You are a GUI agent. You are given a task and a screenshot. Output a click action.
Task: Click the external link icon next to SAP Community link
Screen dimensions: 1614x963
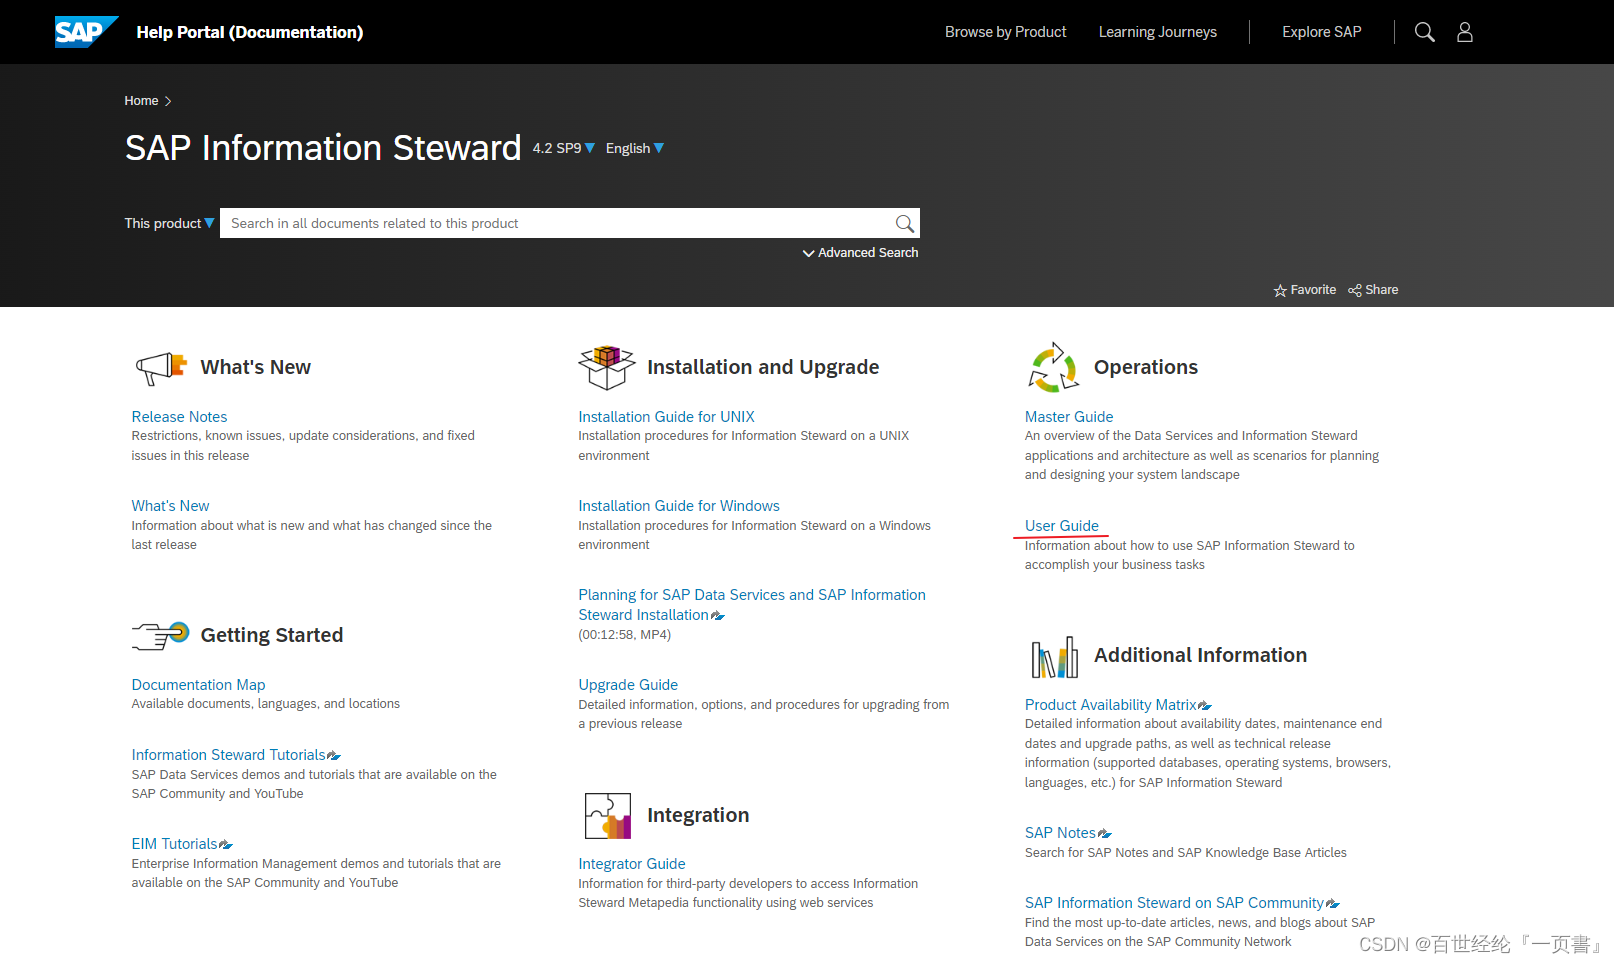pyautogui.click(x=1333, y=904)
